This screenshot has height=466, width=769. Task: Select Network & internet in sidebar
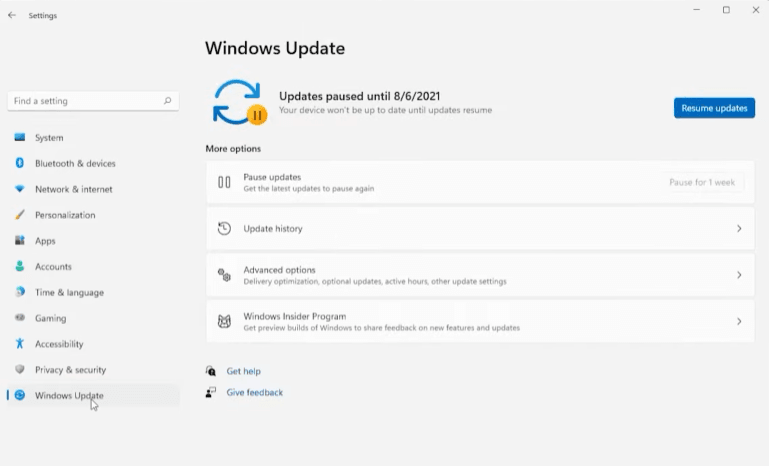[93, 189]
